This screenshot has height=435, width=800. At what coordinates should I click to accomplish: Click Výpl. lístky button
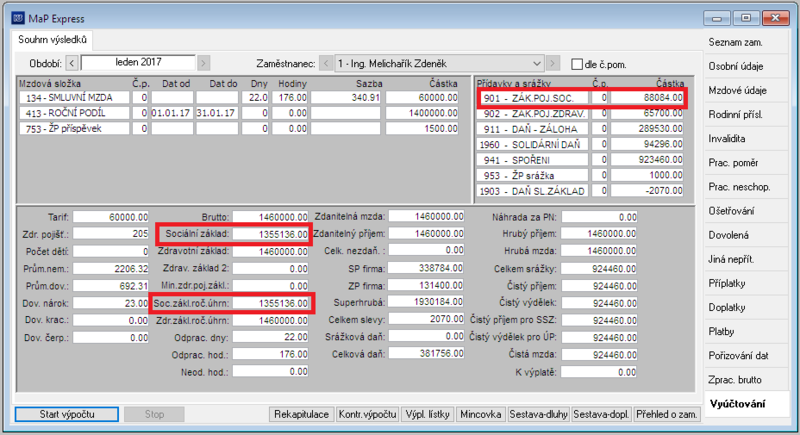[x=428, y=414]
